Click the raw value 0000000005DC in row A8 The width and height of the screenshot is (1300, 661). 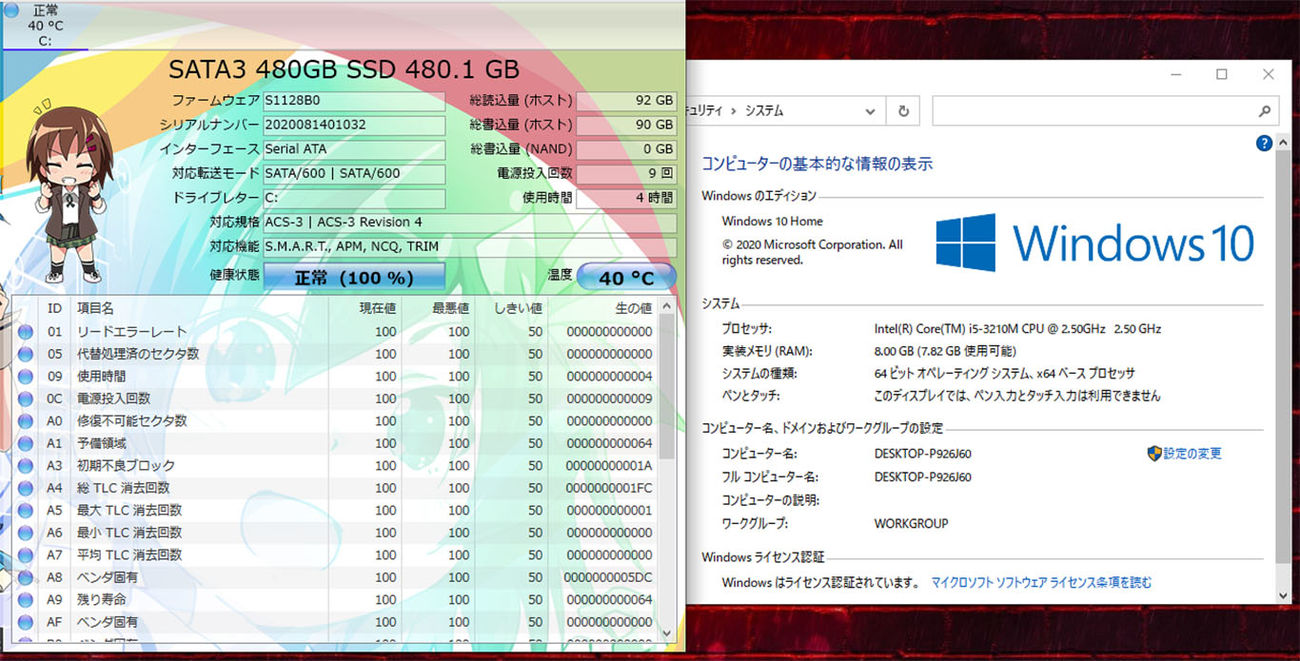pos(608,577)
